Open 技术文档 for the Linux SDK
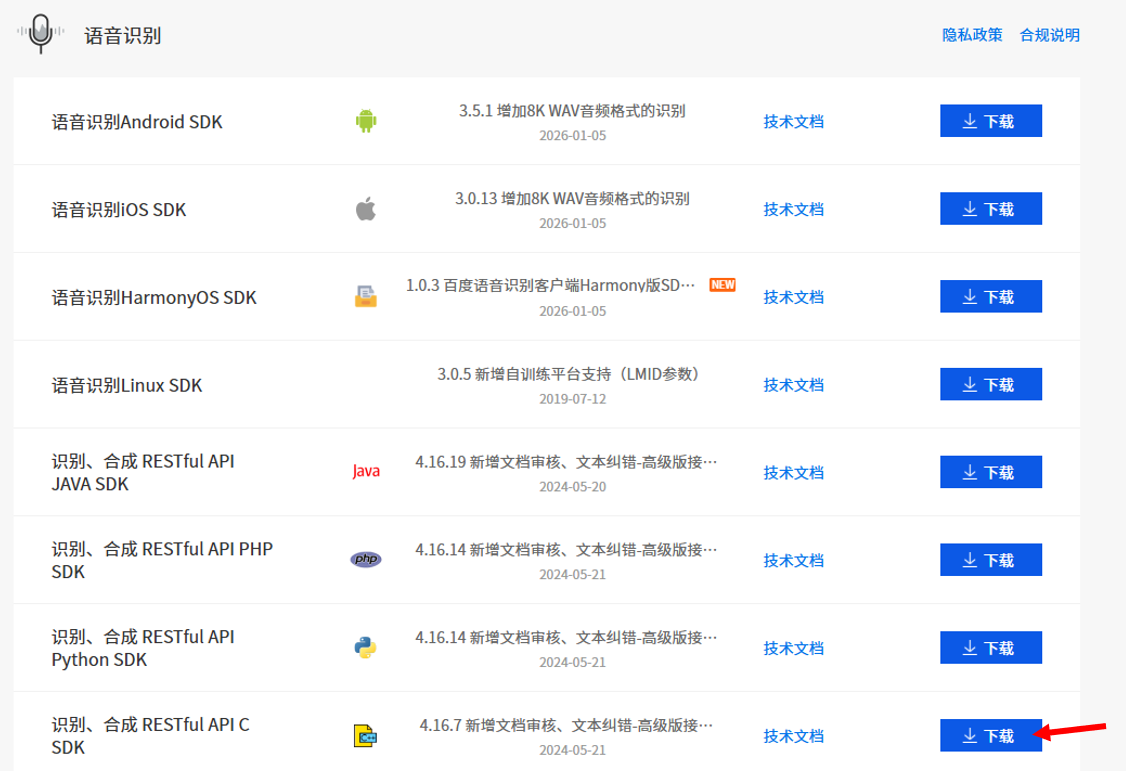Image resolution: width=1126 pixels, height=771 pixels. point(794,385)
